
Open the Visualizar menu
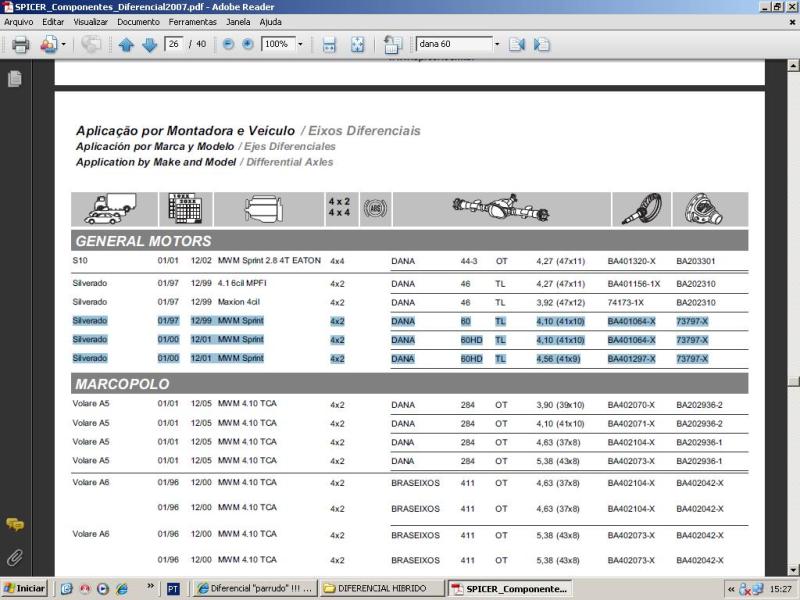tap(90, 22)
